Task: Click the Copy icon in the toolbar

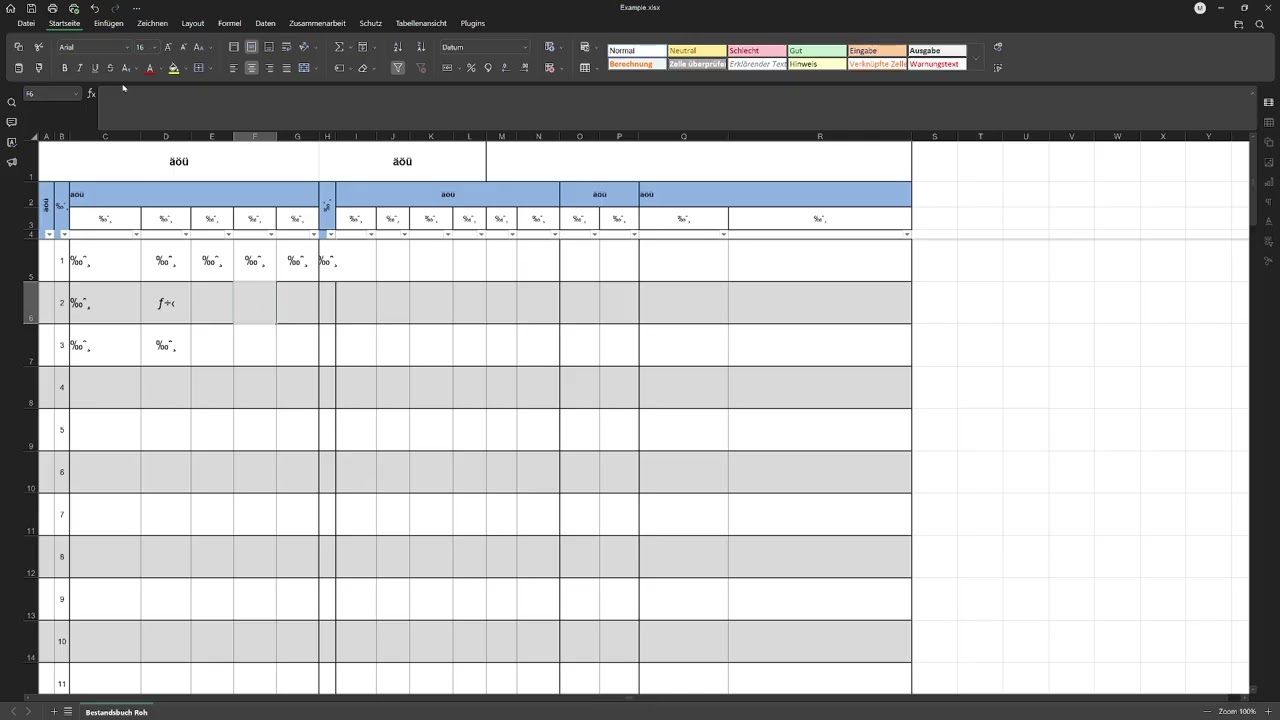Action: (18, 47)
